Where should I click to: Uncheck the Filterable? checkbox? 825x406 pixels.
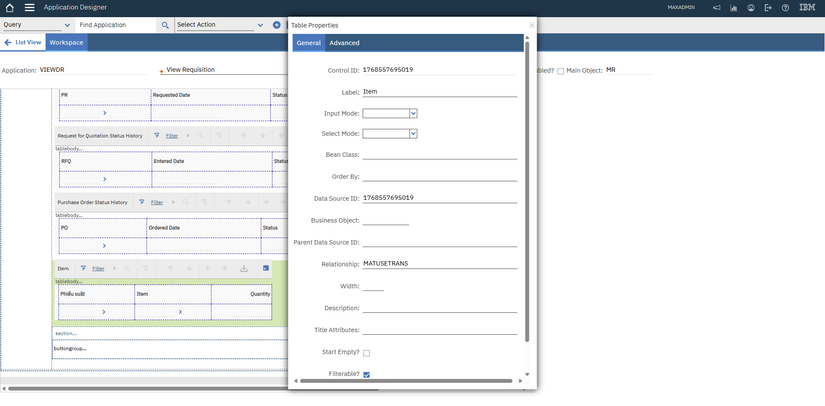coord(367,374)
